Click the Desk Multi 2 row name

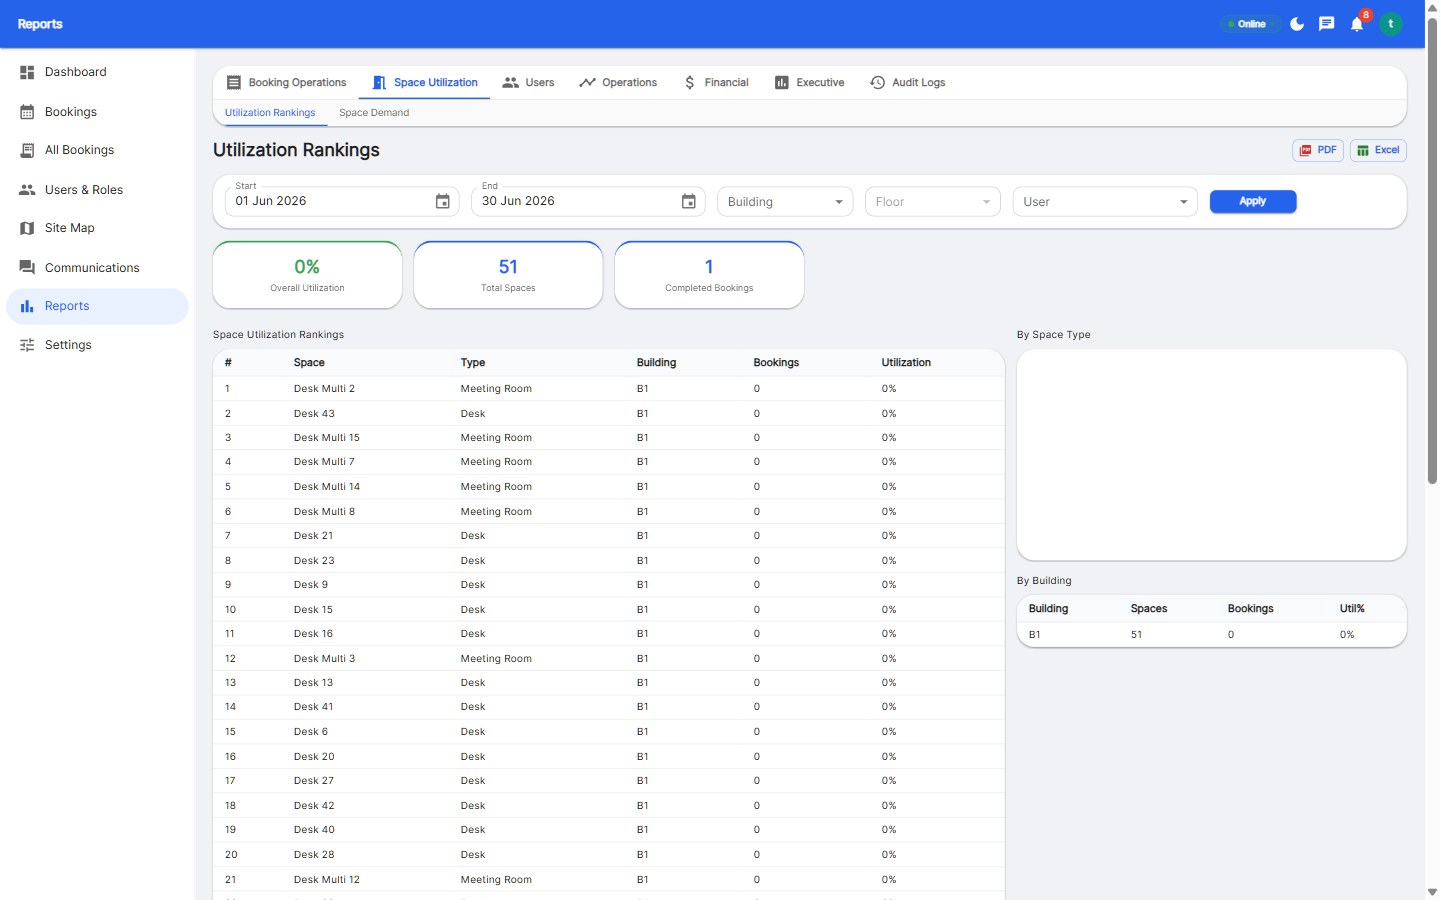324,389
